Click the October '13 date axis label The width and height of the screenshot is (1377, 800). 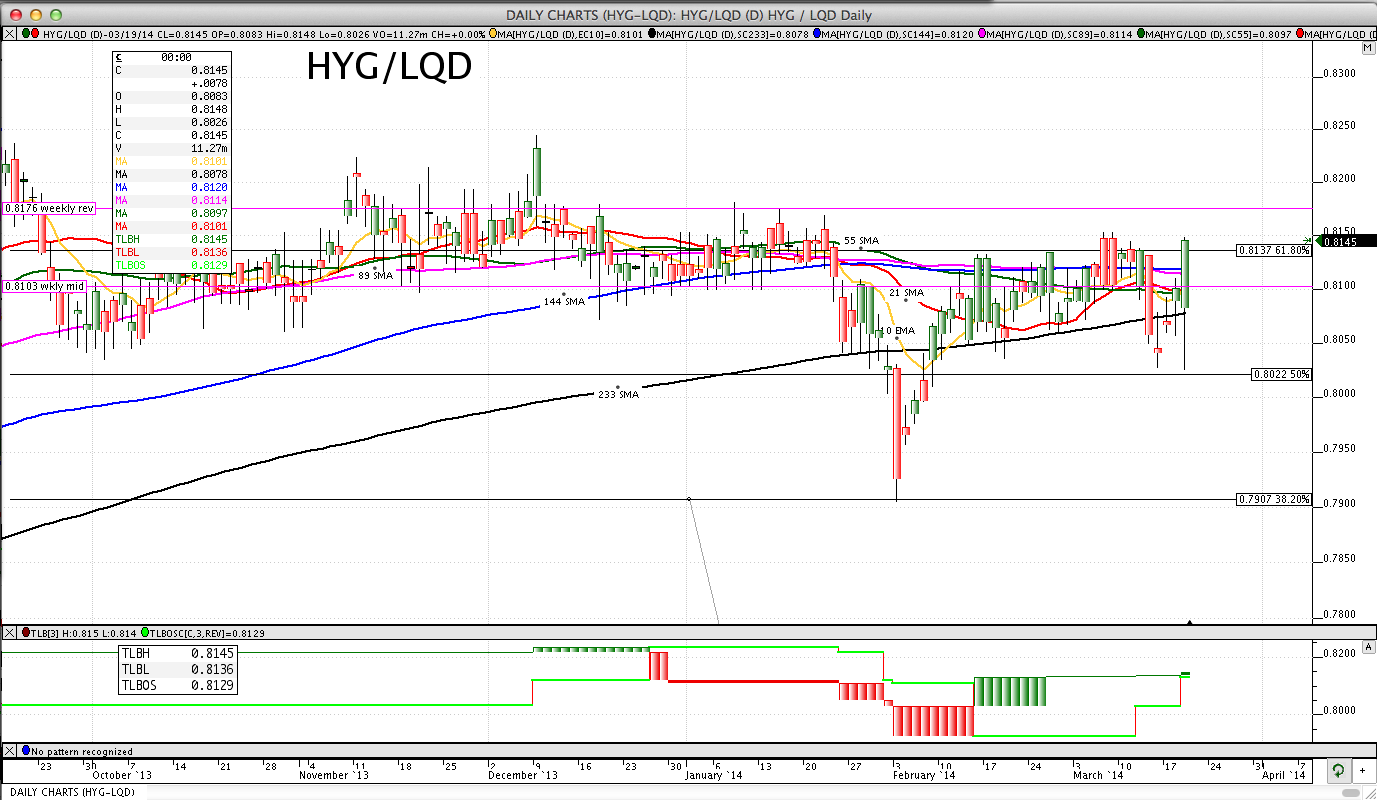(x=122, y=775)
